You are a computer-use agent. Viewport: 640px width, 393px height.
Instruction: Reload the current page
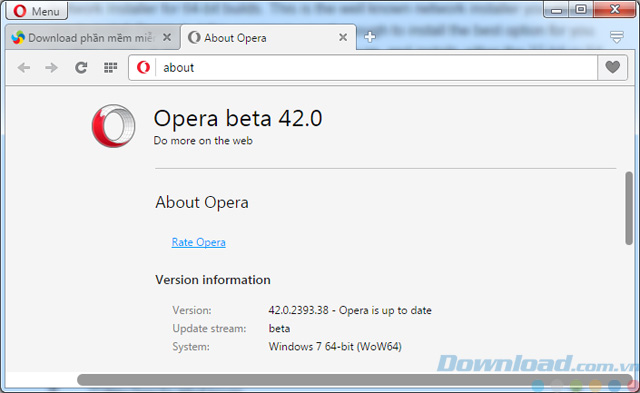tap(81, 67)
